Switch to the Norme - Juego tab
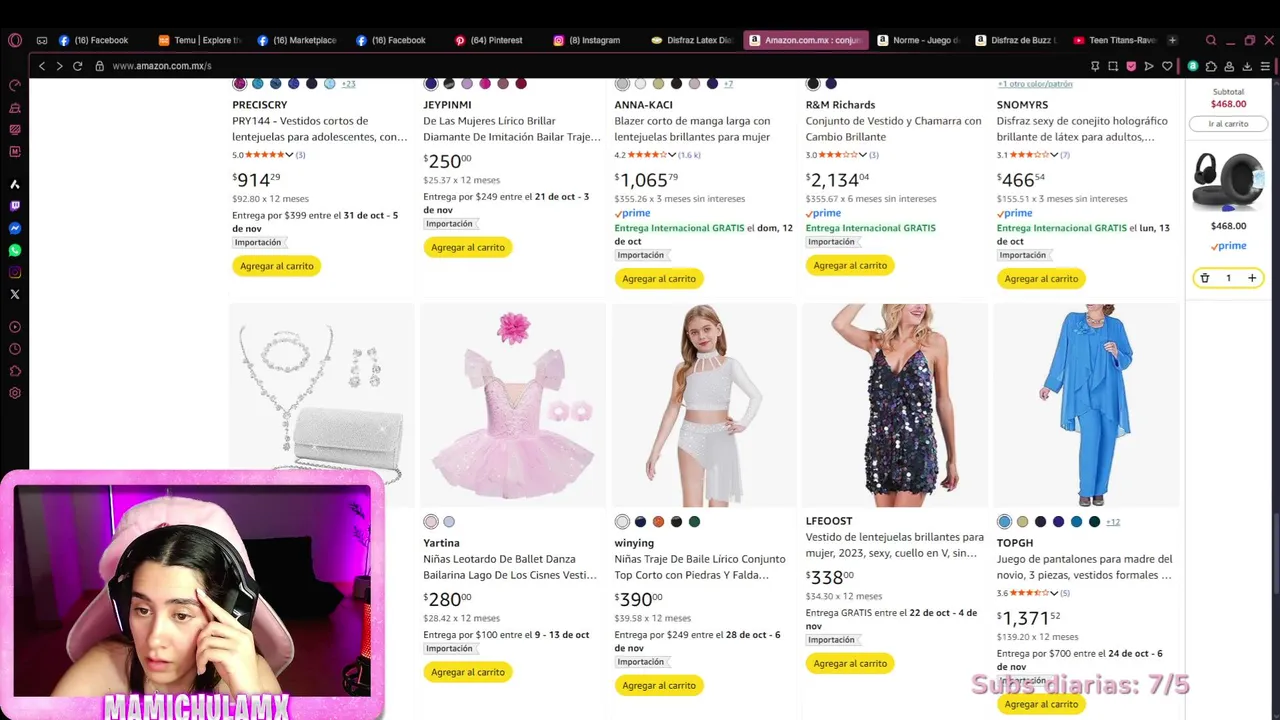Screen dimensions: 1280x720 pos(917,40)
